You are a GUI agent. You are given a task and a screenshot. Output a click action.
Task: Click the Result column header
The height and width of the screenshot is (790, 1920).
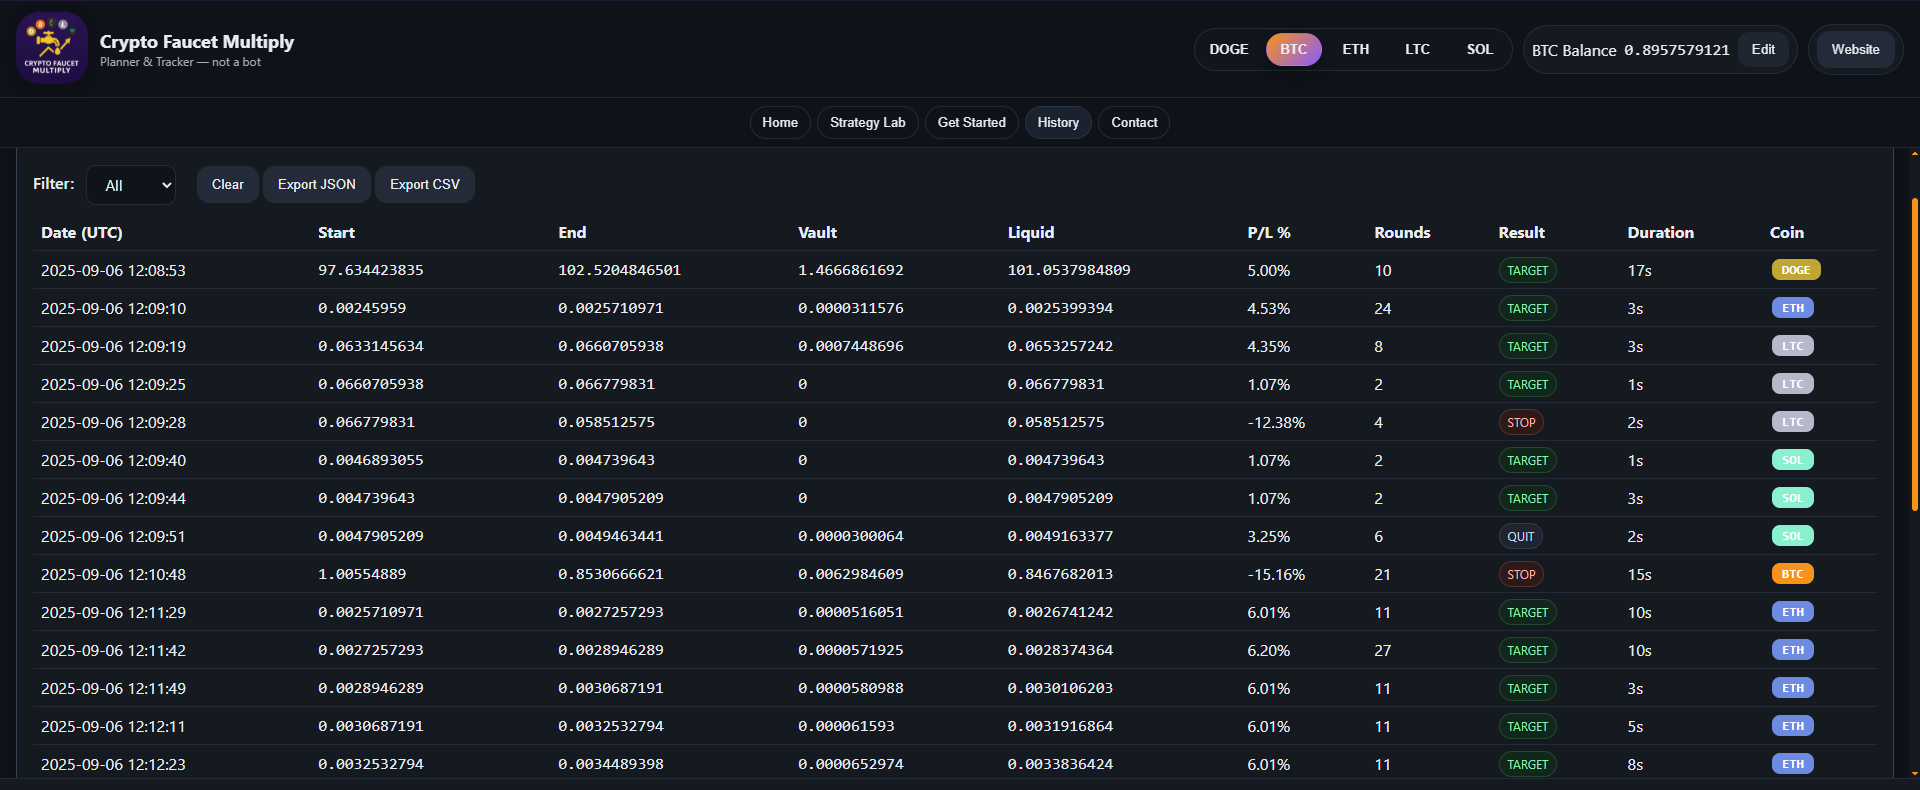coord(1521,232)
